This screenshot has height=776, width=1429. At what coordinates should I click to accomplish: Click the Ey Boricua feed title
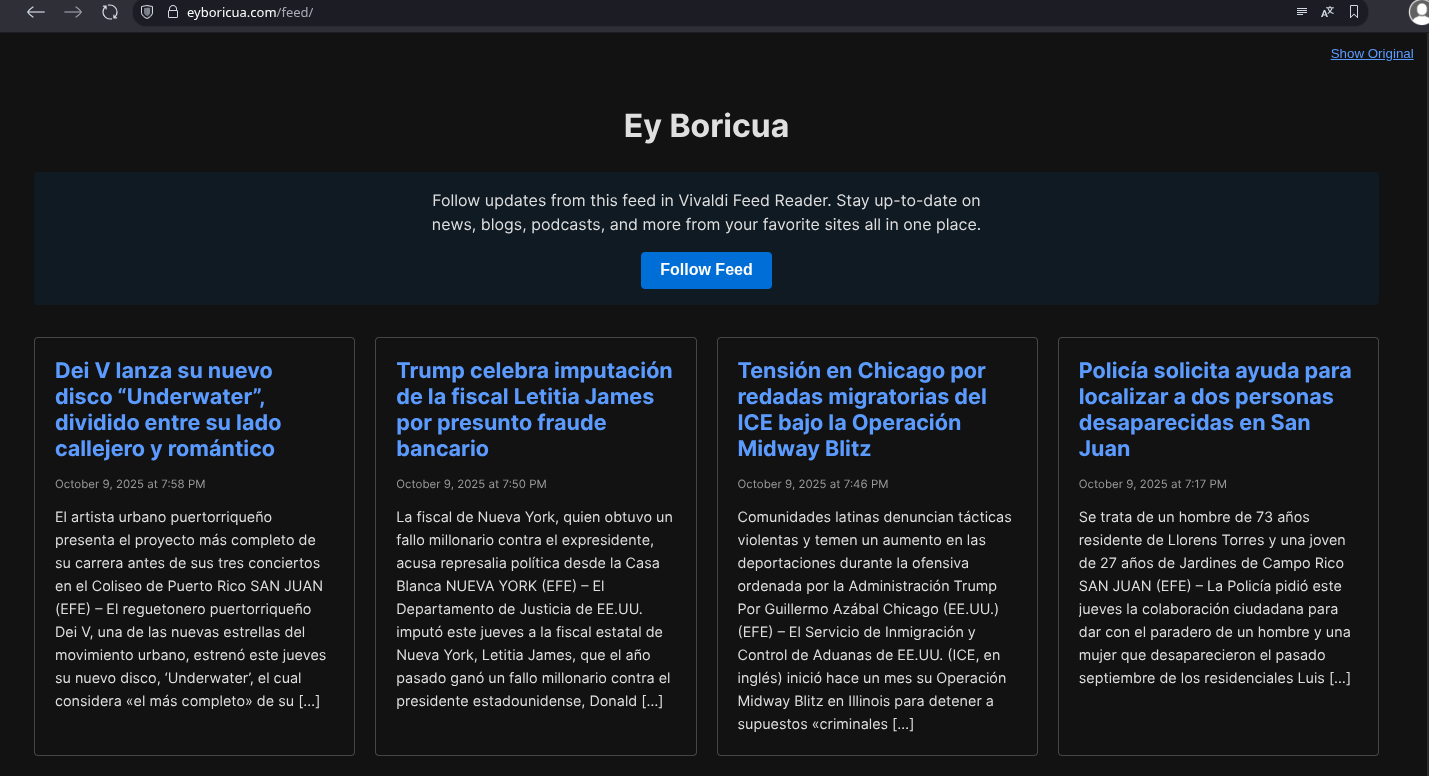pos(706,126)
